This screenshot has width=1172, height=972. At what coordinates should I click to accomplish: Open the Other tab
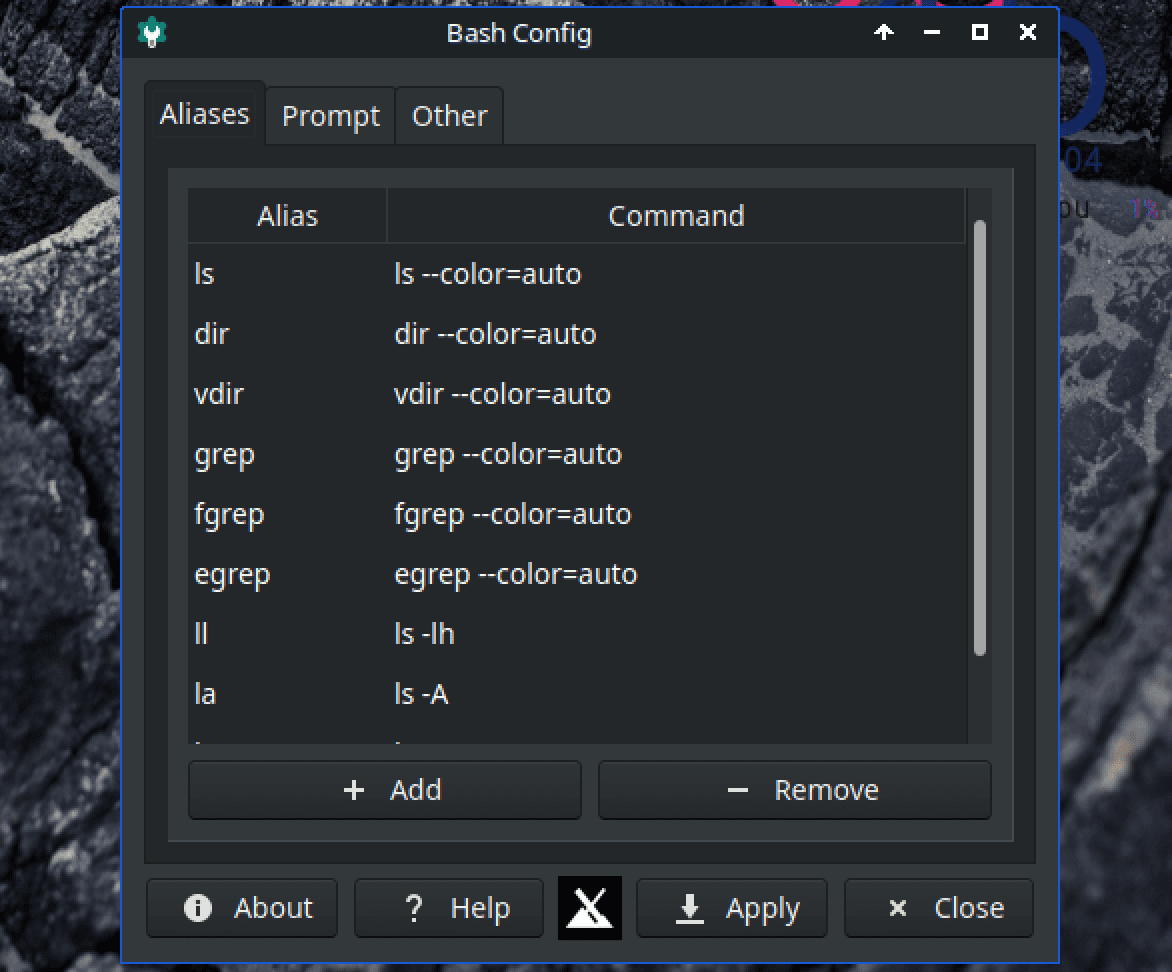pos(449,116)
